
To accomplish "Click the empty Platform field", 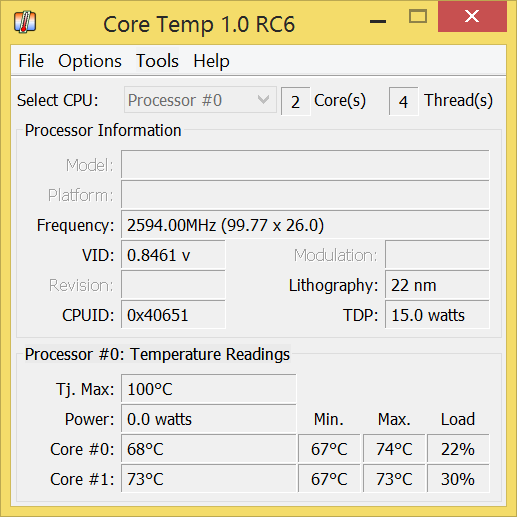I will pos(305,194).
